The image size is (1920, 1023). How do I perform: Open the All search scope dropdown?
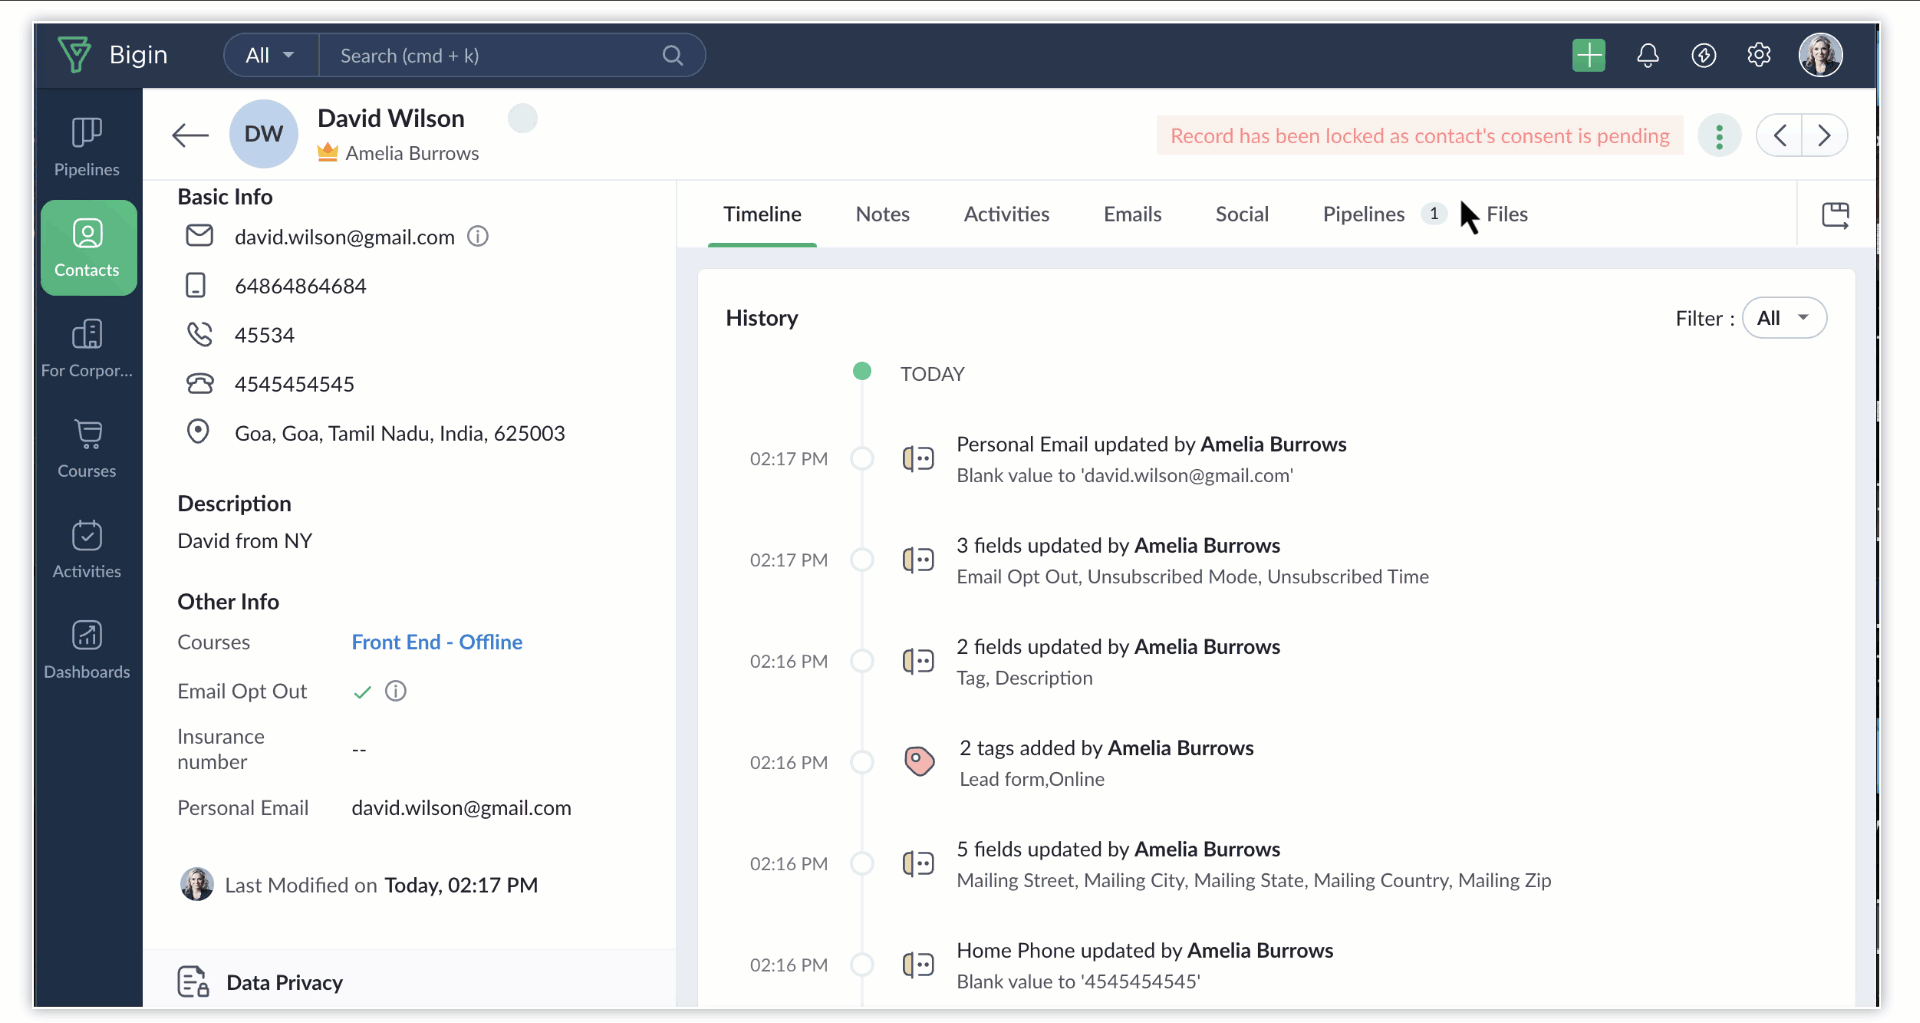pos(270,55)
